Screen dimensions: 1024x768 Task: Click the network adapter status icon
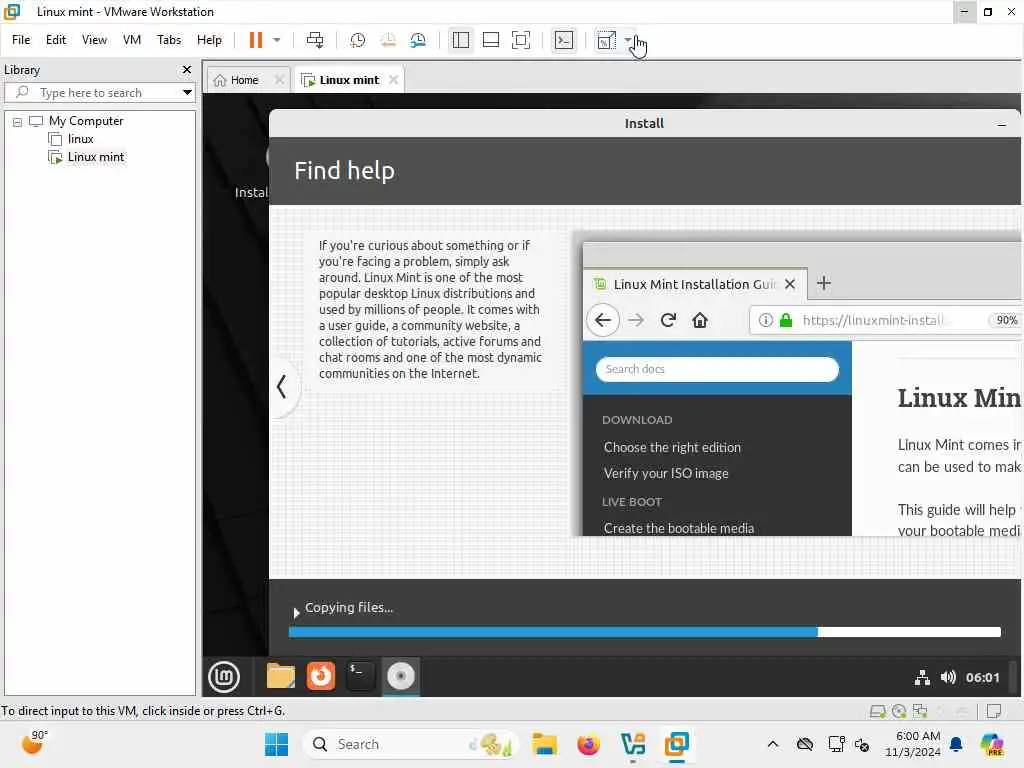click(920, 711)
